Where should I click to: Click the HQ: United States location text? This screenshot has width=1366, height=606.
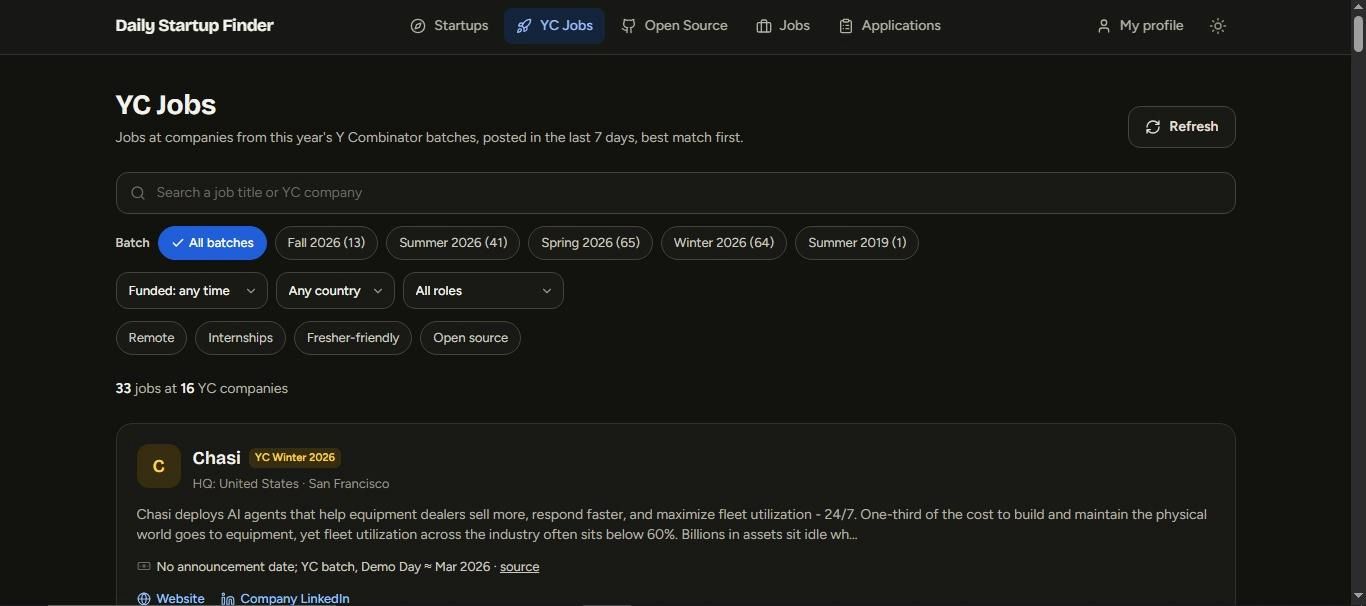pos(291,484)
